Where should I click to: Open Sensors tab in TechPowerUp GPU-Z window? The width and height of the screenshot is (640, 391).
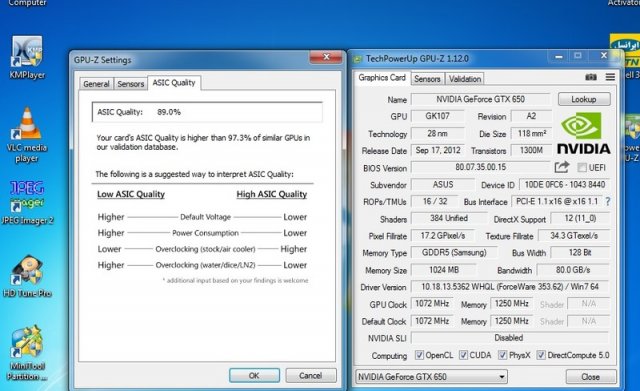pyautogui.click(x=427, y=79)
